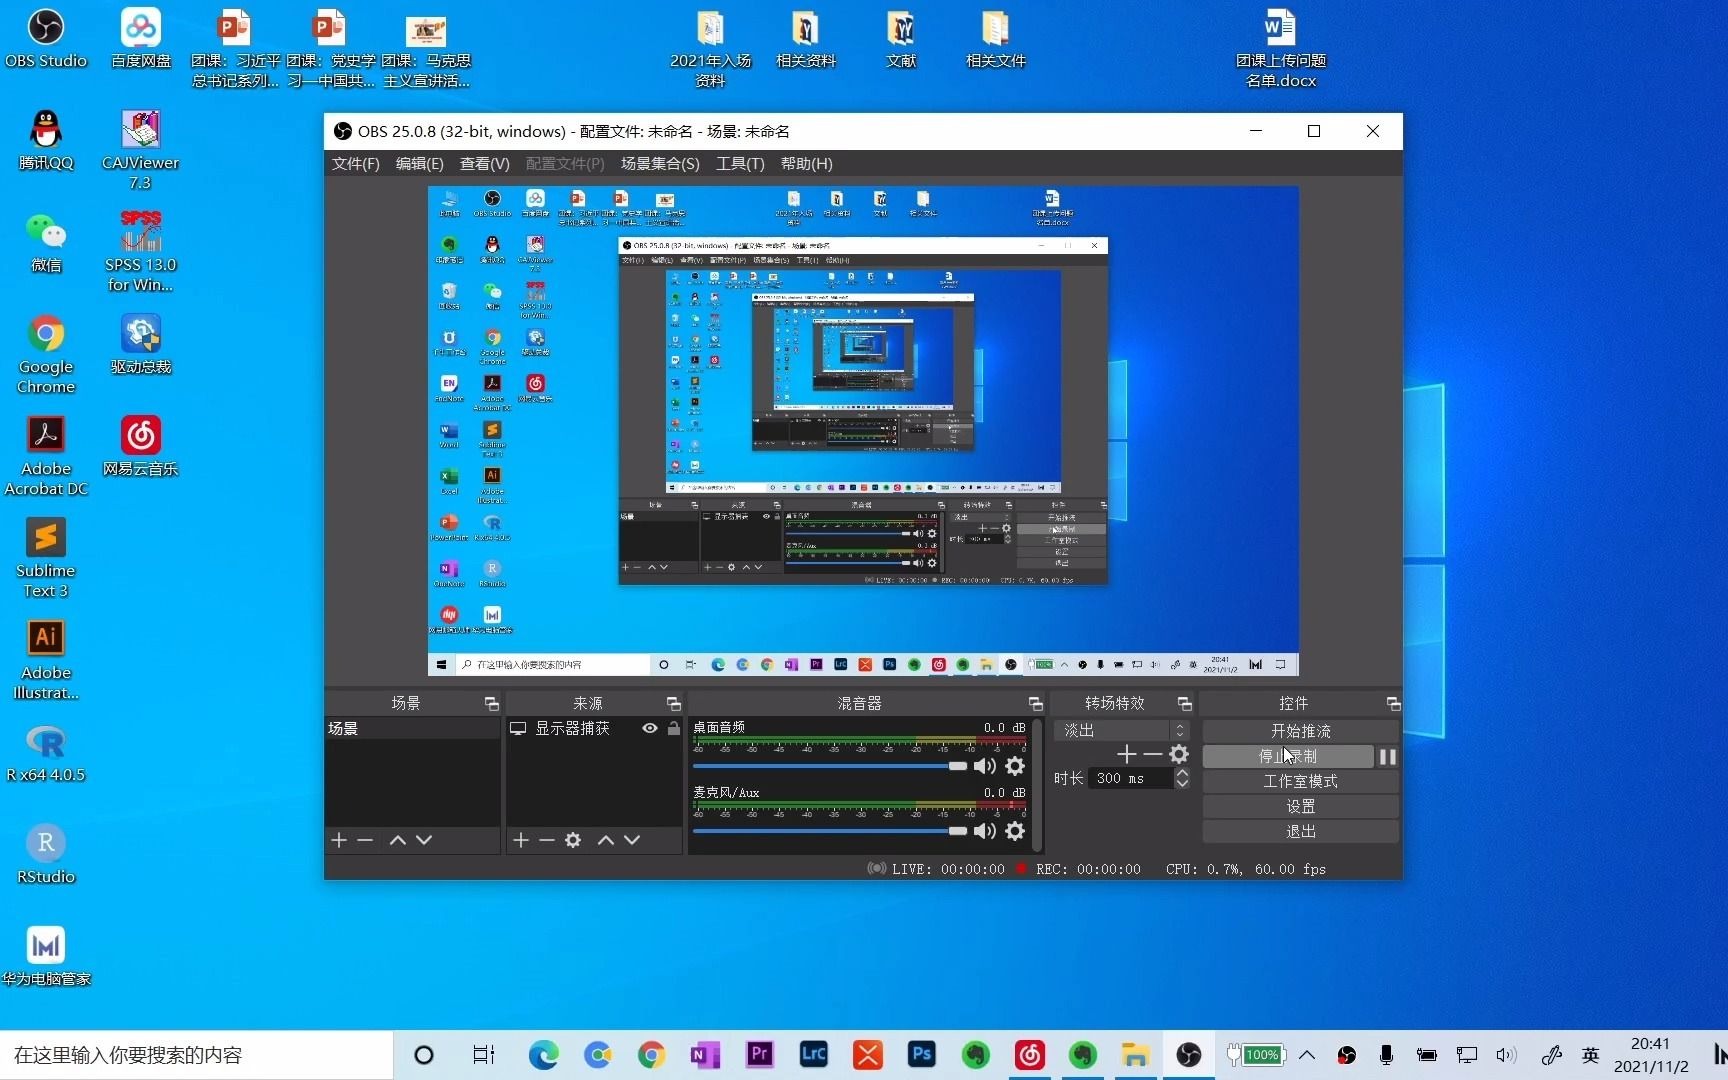The image size is (1728, 1080).
Task: Add a new scene with plus icon
Action: (x=339, y=840)
